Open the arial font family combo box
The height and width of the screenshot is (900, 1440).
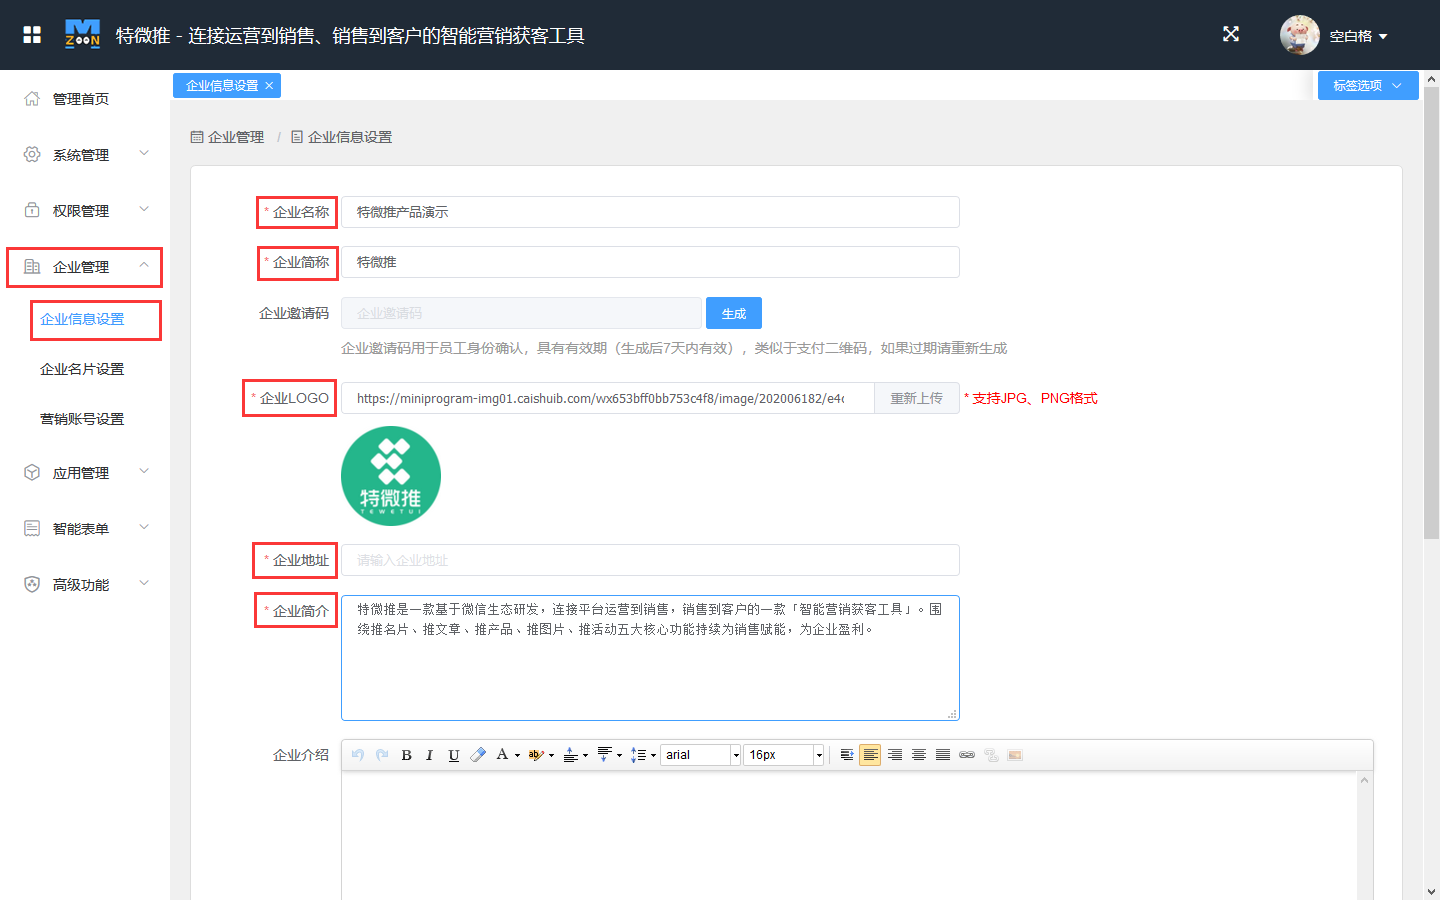tap(700, 755)
